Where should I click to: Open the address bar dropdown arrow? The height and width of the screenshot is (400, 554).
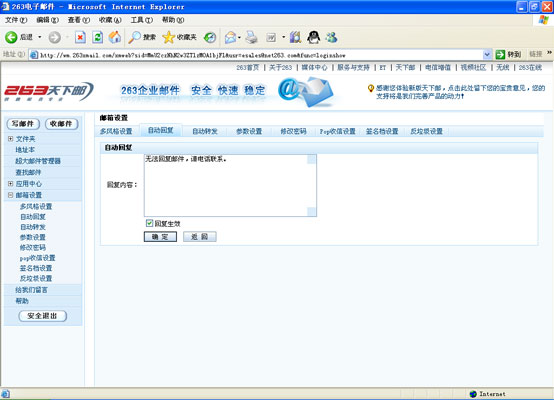[487, 55]
